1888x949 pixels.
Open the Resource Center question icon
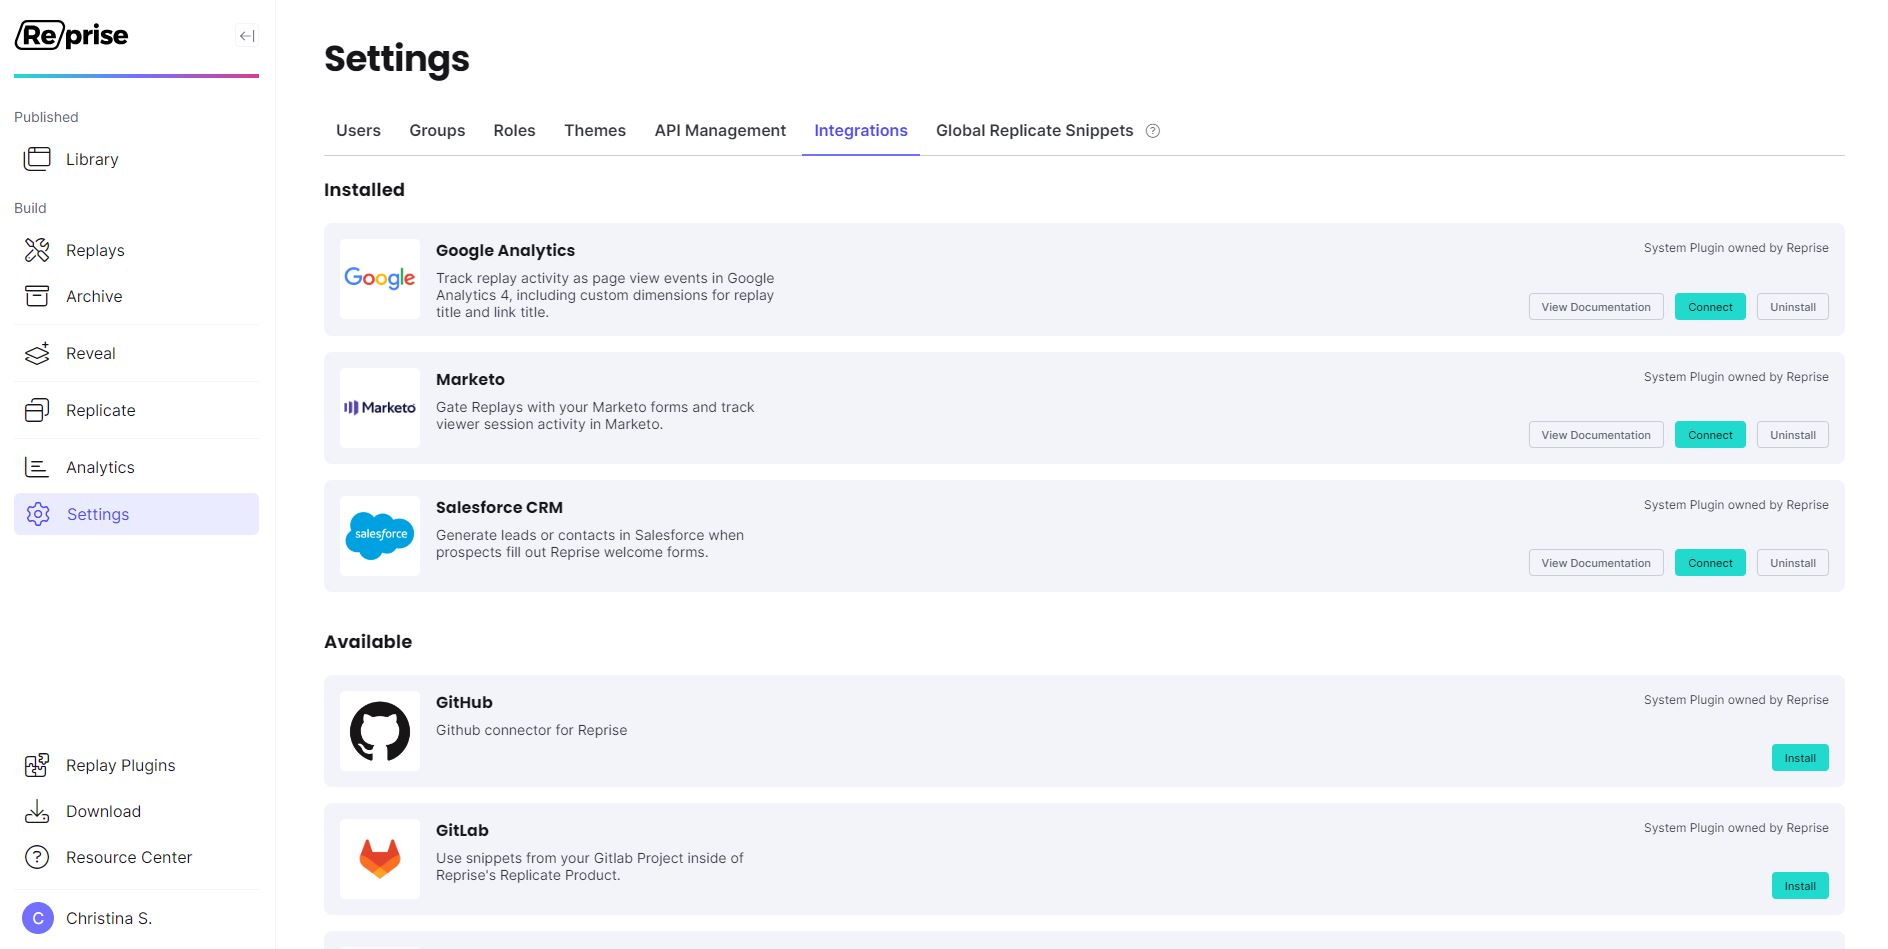tap(37, 857)
